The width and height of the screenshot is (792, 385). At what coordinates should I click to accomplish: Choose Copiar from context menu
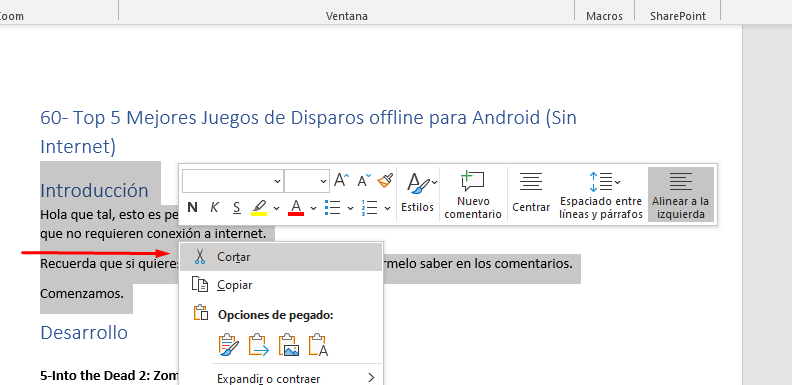click(x=281, y=285)
